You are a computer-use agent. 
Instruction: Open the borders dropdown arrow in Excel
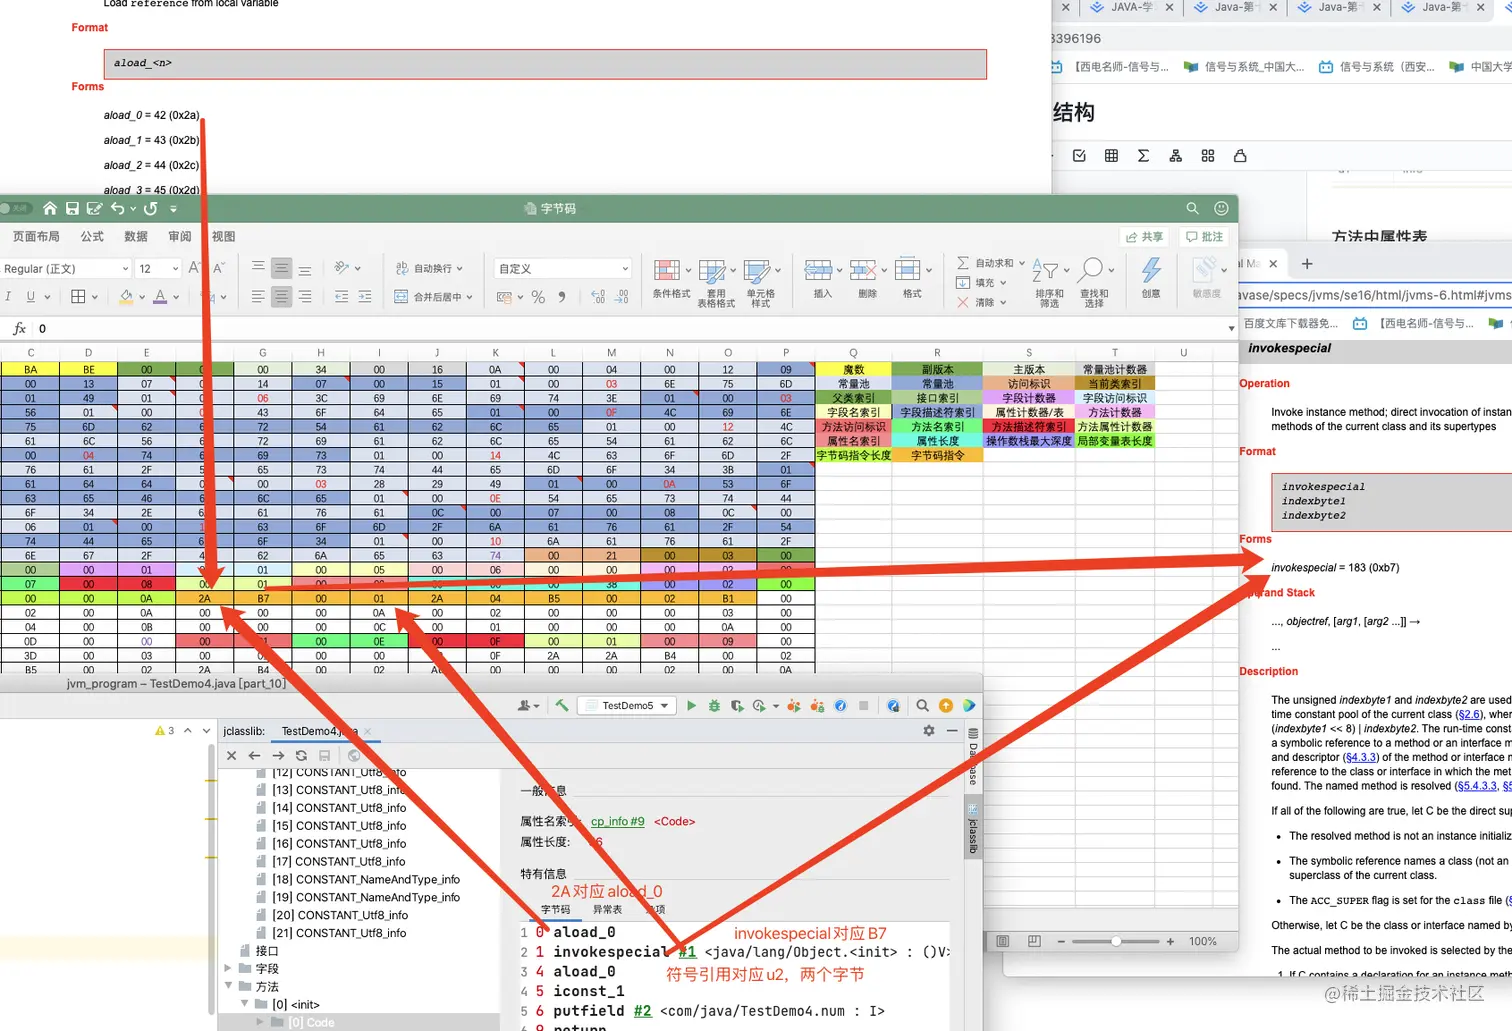click(95, 297)
